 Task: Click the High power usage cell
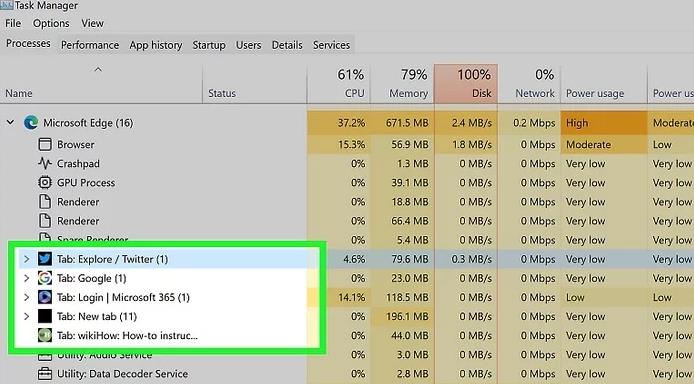(x=604, y=123)
